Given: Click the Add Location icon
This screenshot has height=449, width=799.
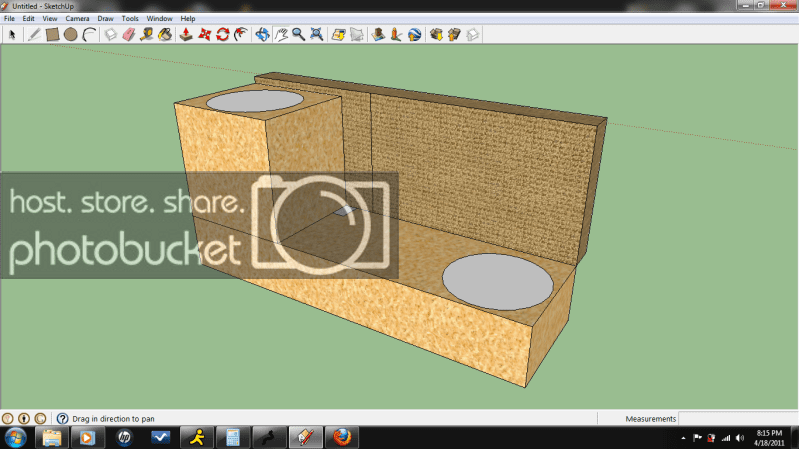Looking at the screenshot, I should pyautogui.click(x=338, y=35).
